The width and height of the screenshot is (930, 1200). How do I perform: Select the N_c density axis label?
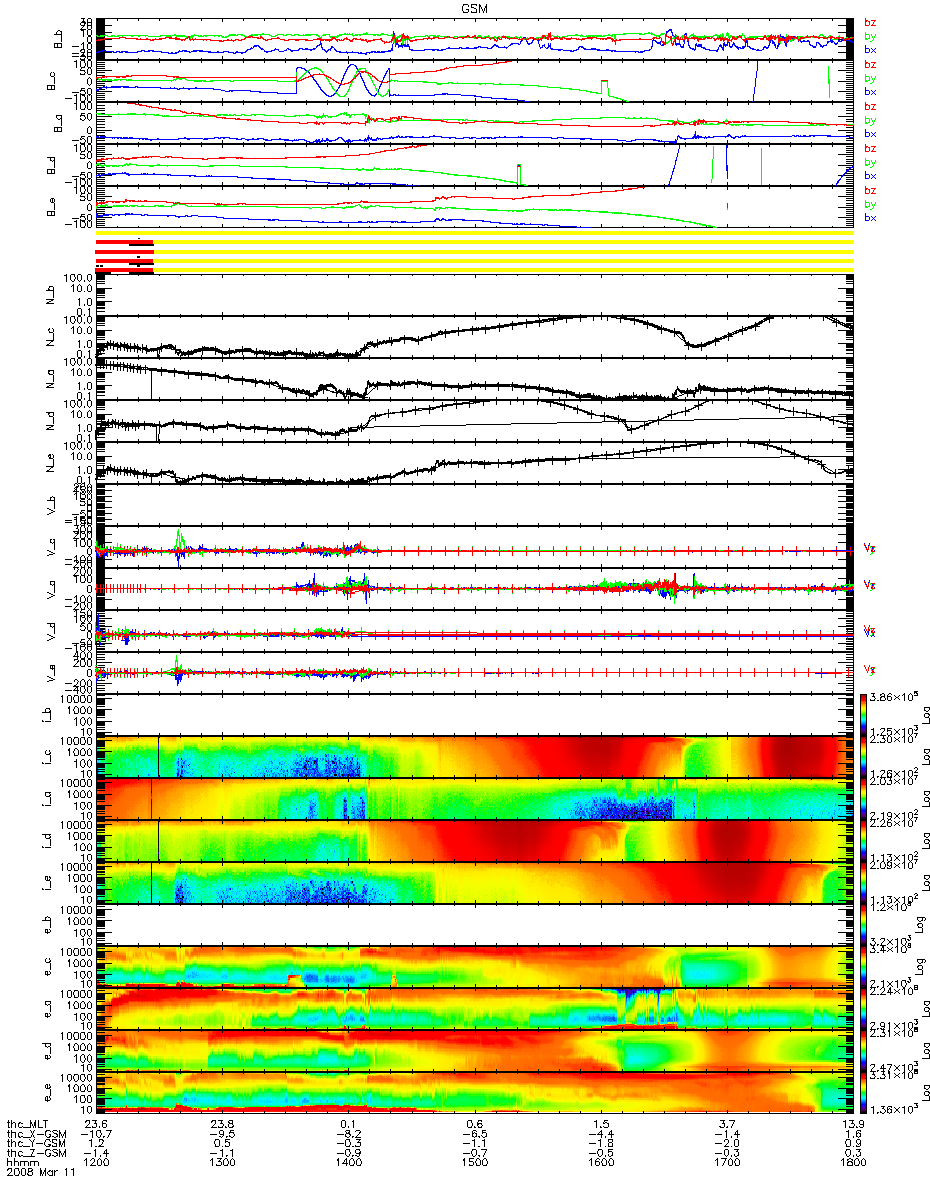(51, 337)
